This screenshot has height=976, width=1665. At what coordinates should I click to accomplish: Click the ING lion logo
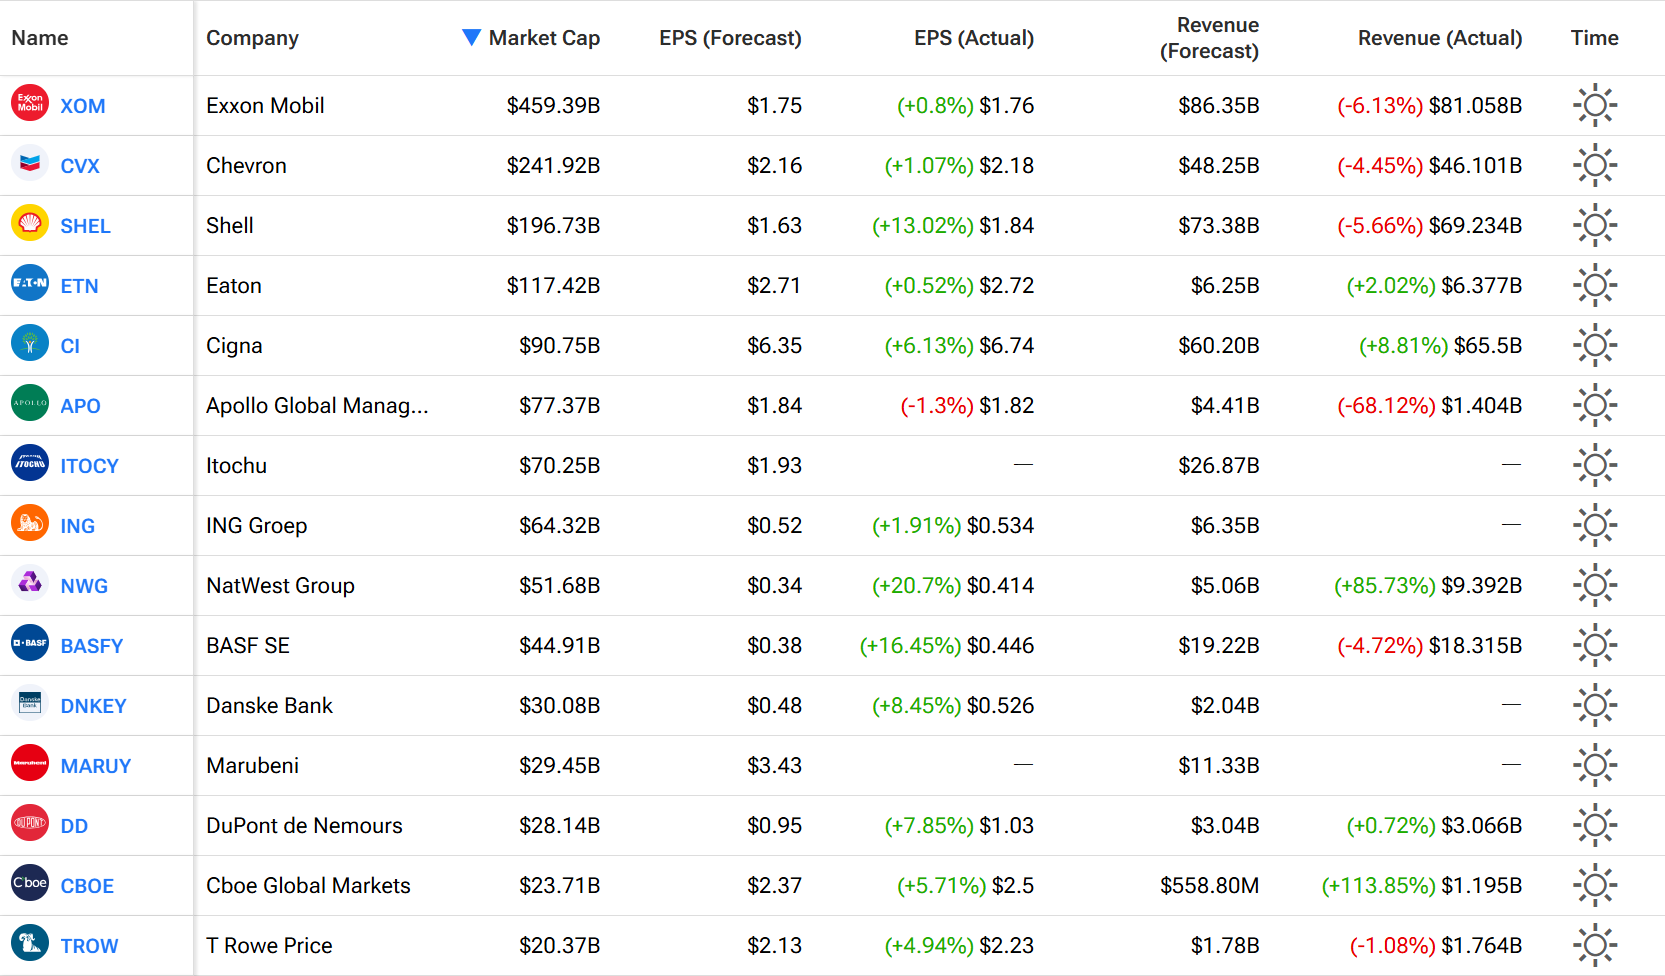[x=30, y=523]
